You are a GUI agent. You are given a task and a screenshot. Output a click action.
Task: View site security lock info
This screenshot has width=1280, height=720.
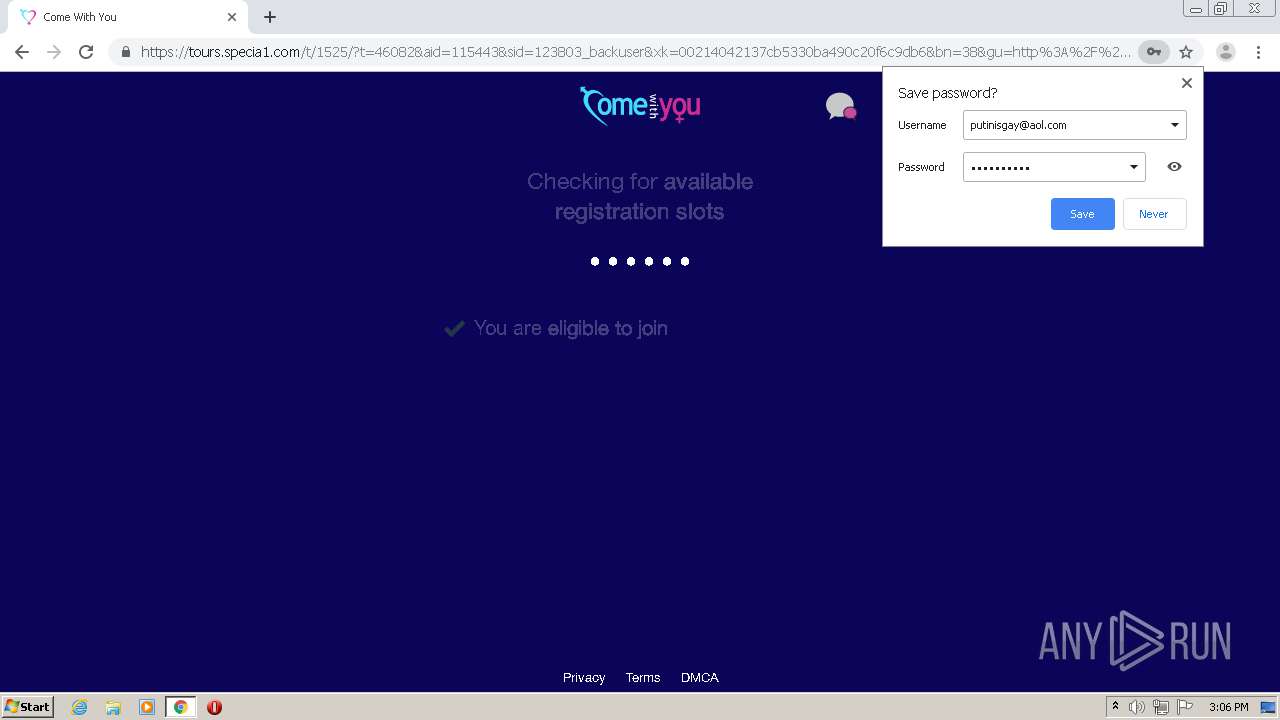(x=126, y=52)
